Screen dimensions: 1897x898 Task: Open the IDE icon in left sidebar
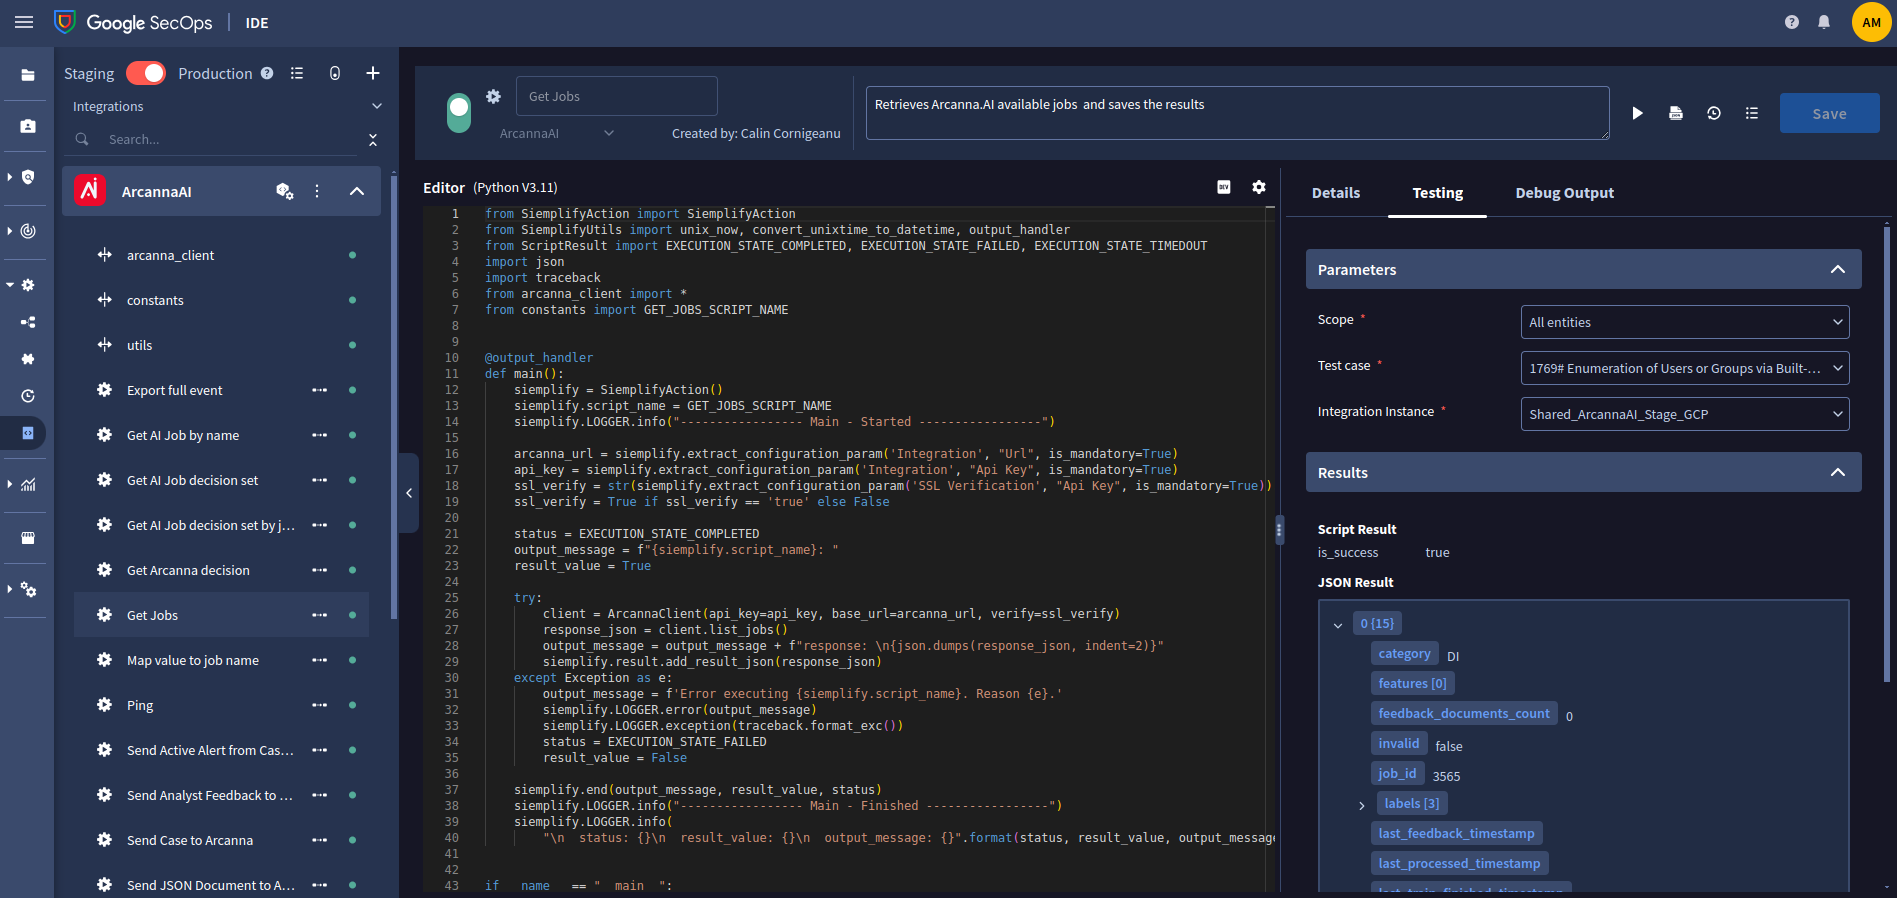[x=28, y=433]
